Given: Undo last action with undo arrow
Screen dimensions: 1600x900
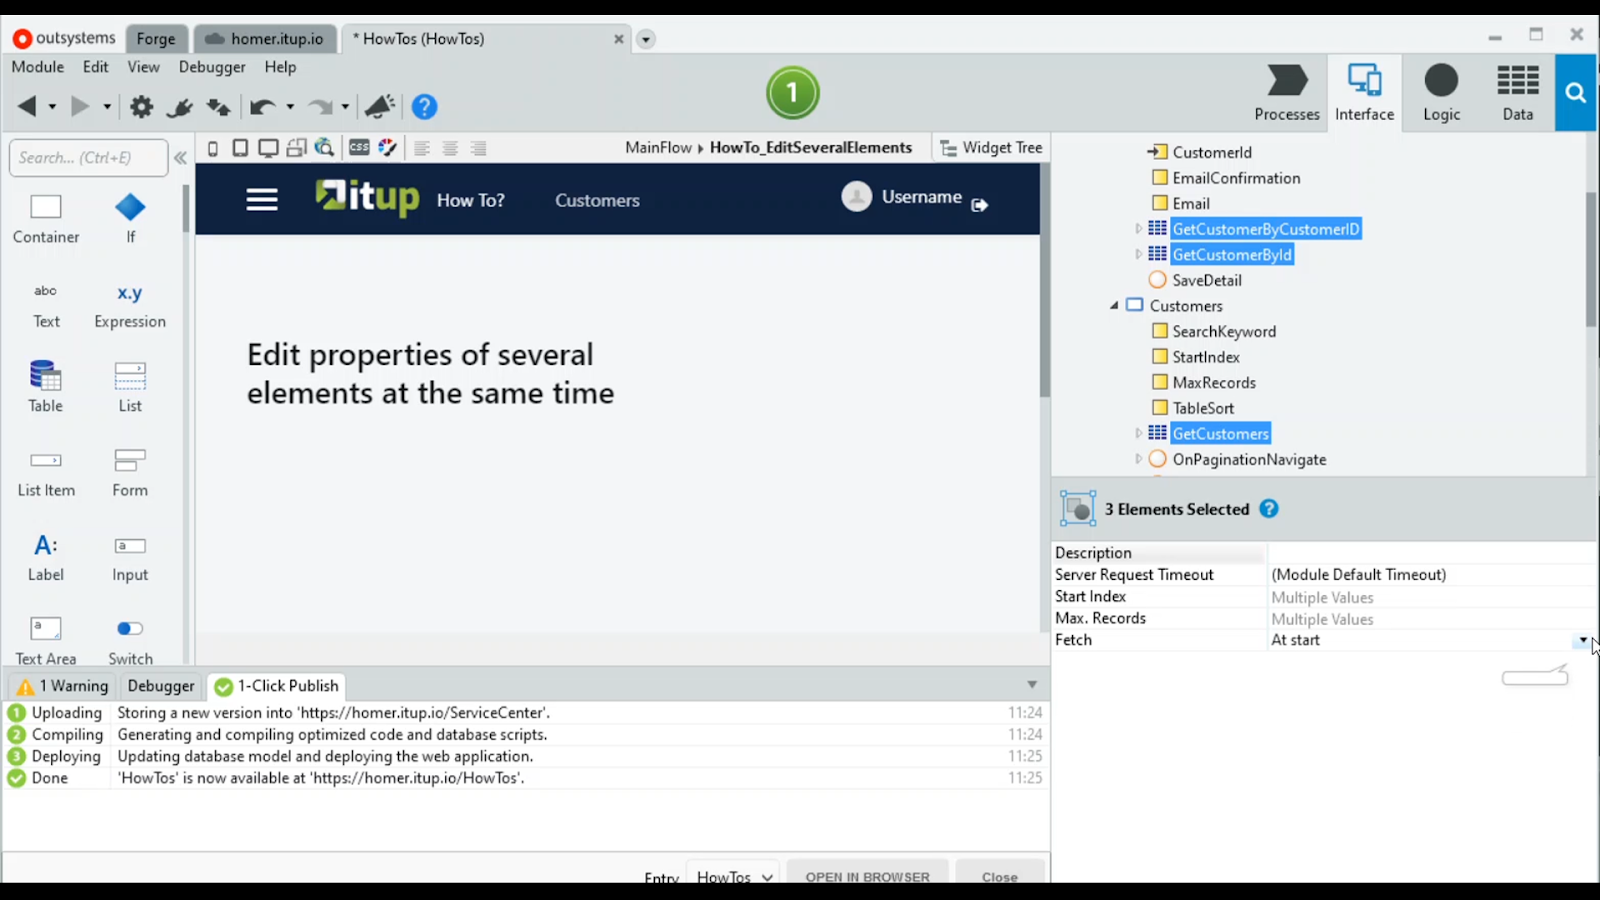Looking at the screenshot, I should click(x=263, y=107).
